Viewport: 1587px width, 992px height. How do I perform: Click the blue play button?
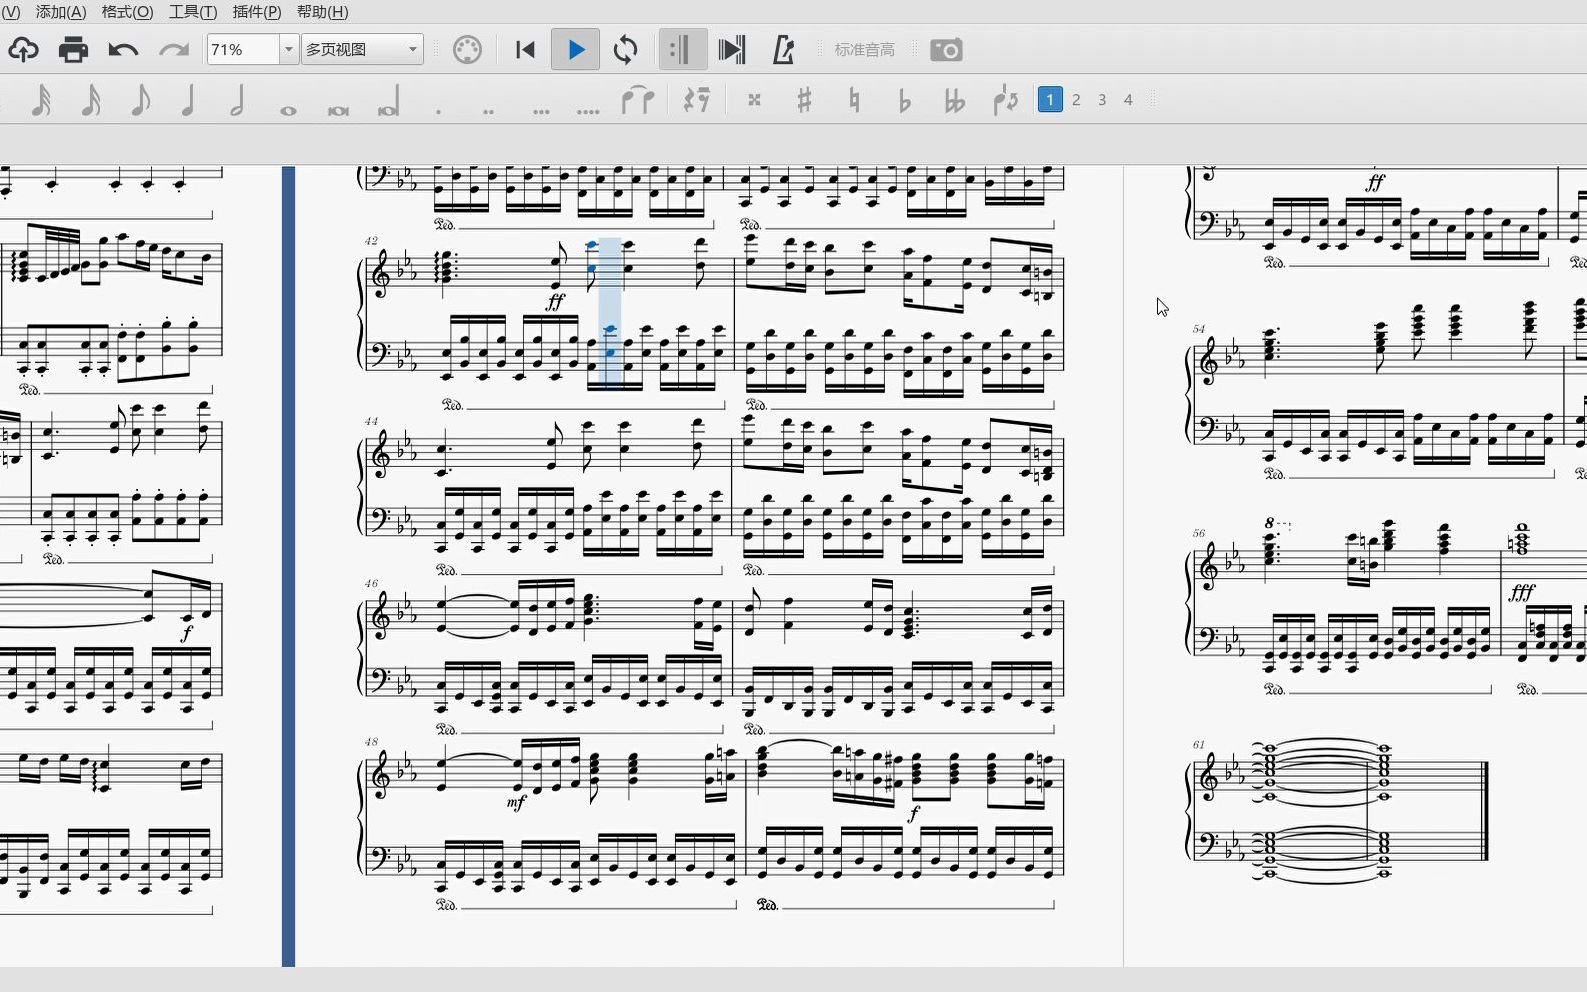576,50
